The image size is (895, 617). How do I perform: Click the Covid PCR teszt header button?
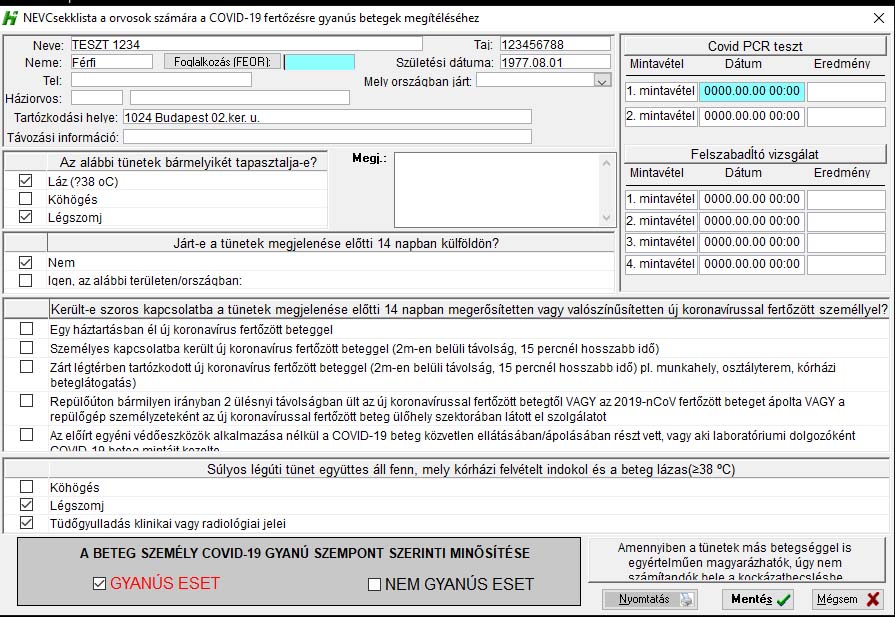pyautogui.click(x=755, y=46)
